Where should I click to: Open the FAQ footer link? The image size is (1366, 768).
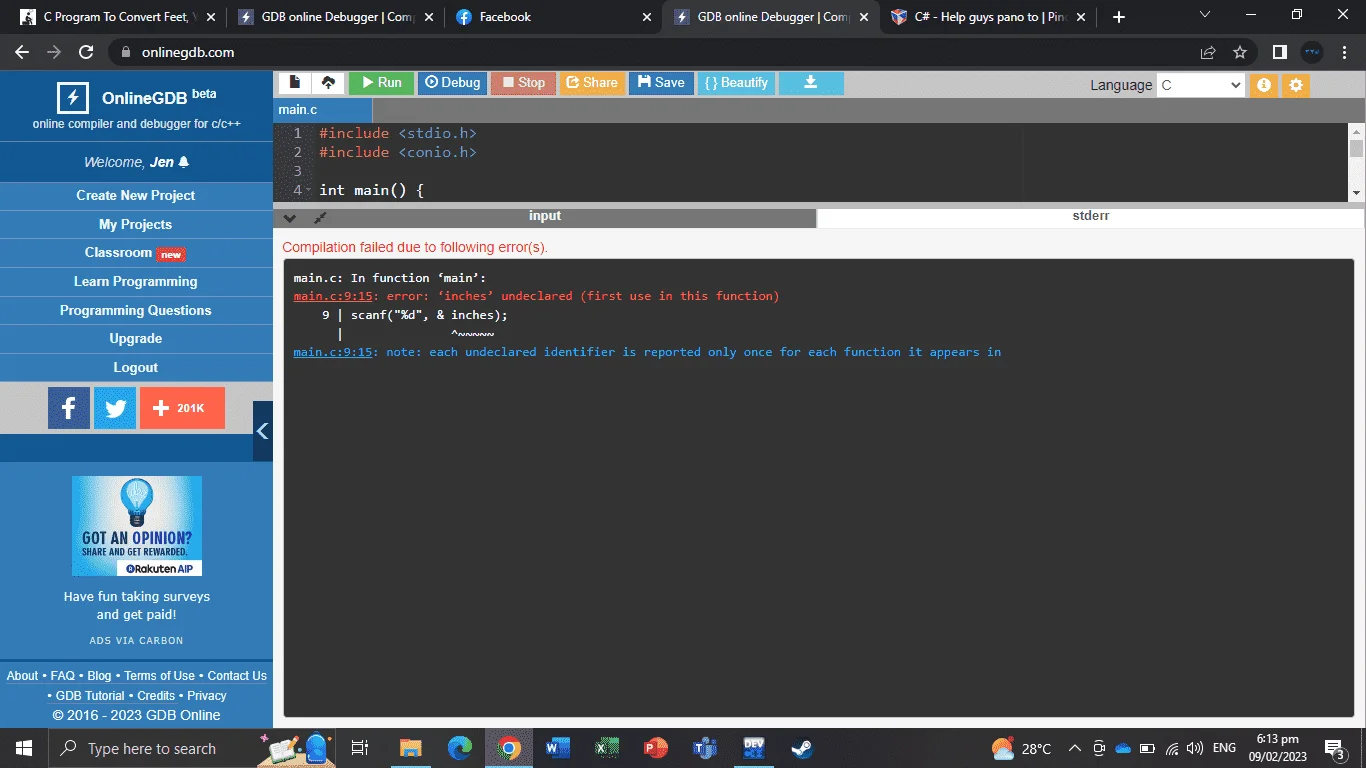pos(63,676)
